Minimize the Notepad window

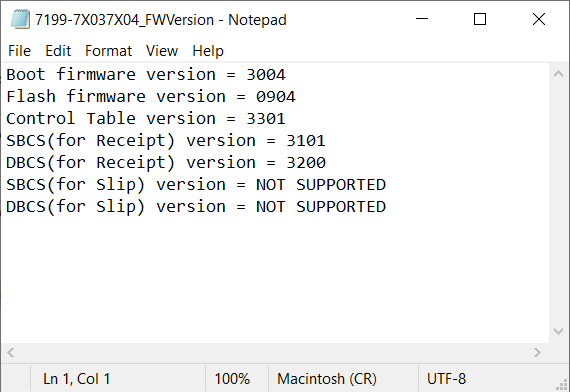pyautogui.click(x=422, y=19)
